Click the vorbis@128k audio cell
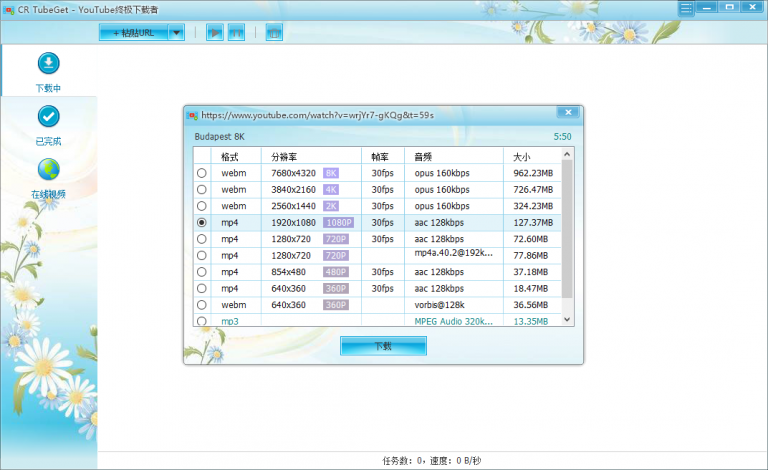 tap(439, 305)
